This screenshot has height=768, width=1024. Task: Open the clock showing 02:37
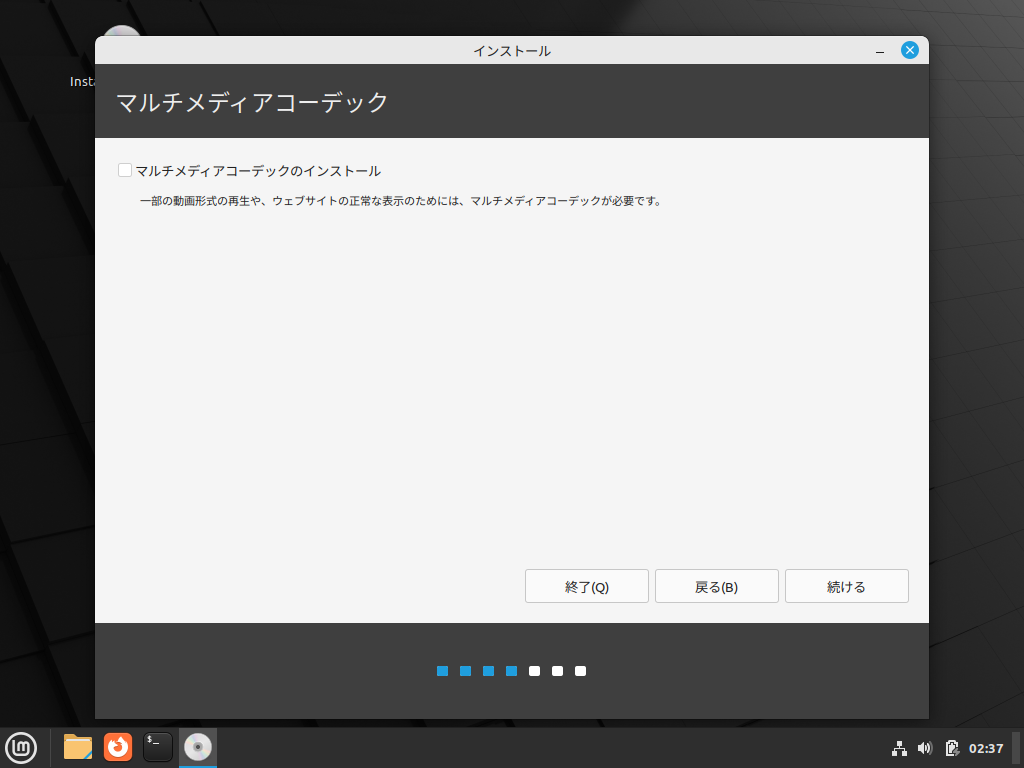(985, 748)
